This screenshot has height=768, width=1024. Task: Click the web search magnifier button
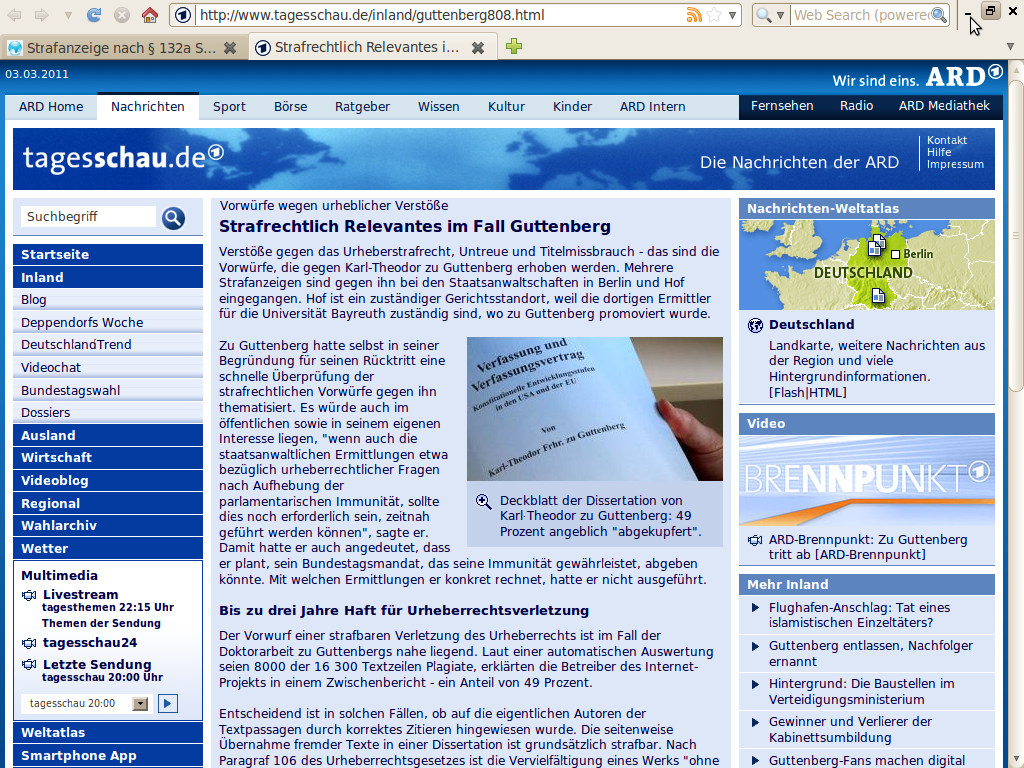point(939,15)
